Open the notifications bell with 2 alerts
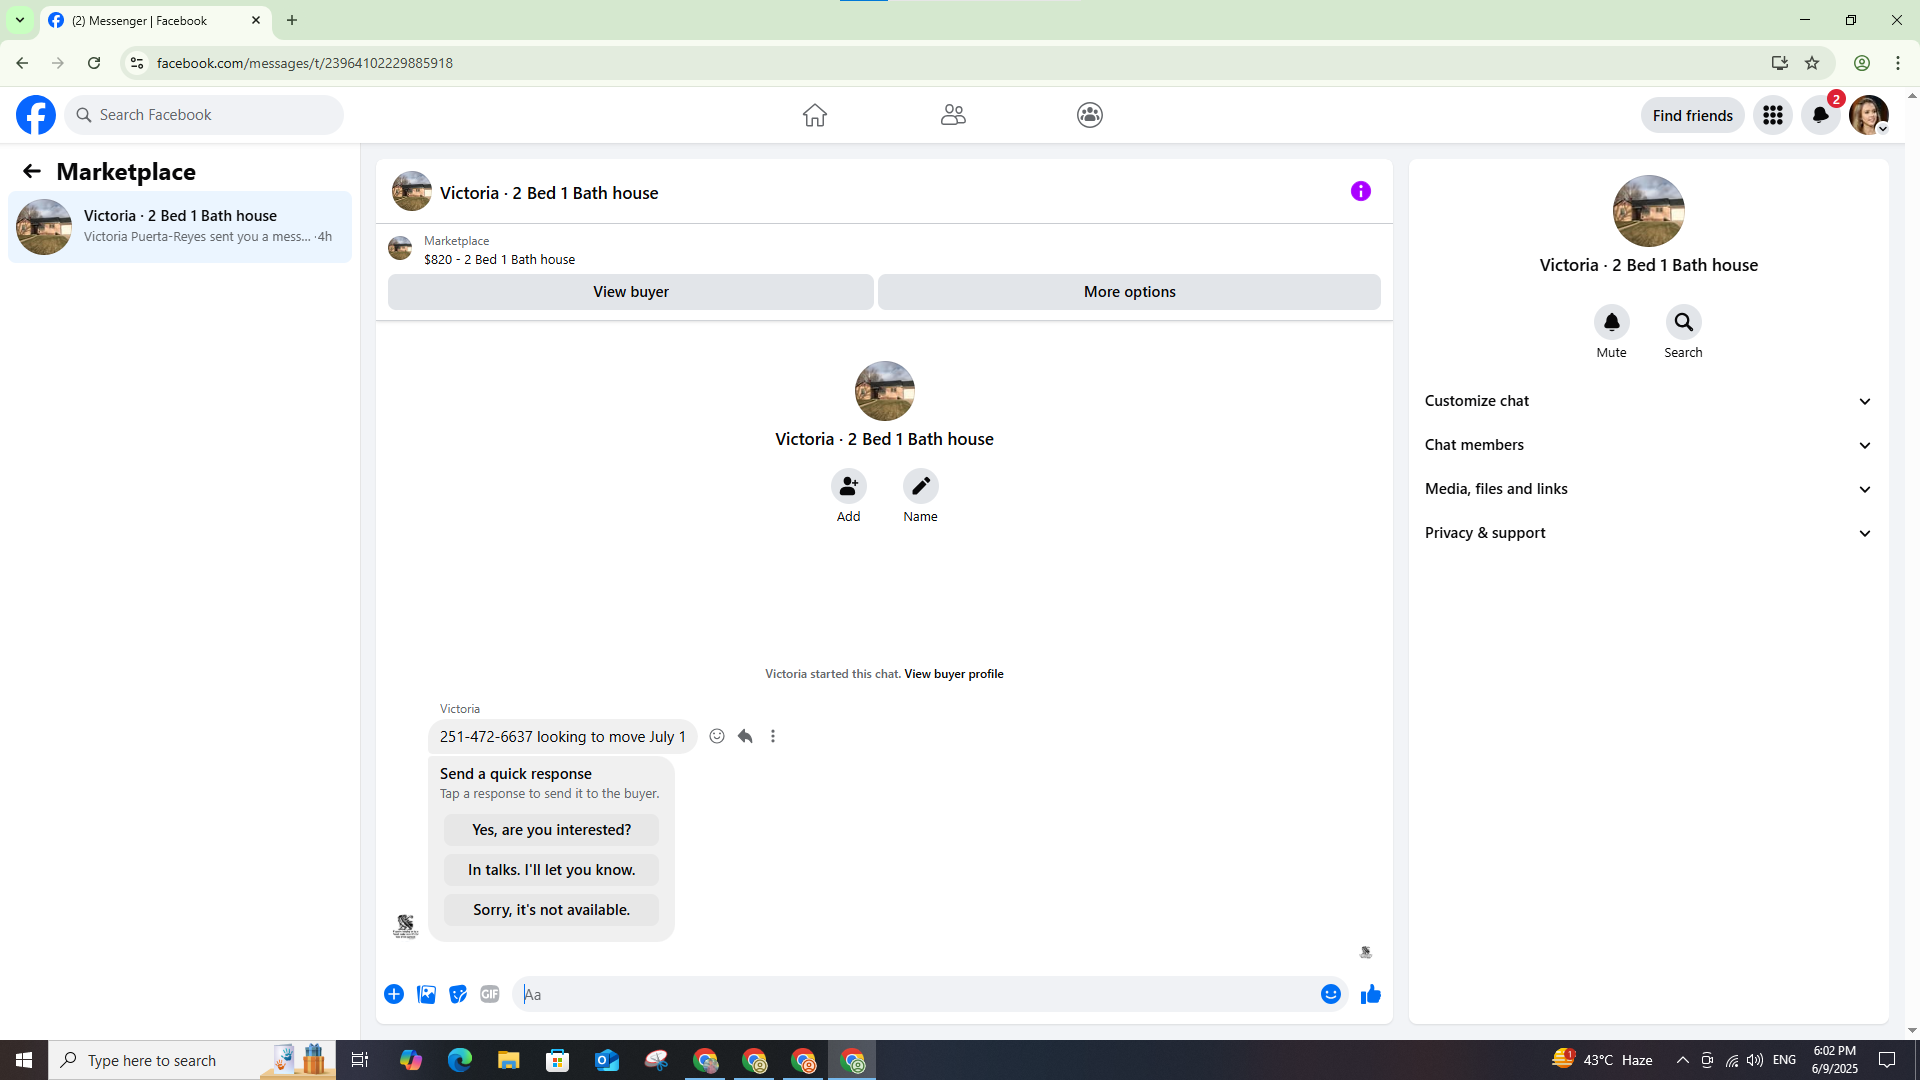Viewport: 1920px width, 1080px height. coord(1821,115)
